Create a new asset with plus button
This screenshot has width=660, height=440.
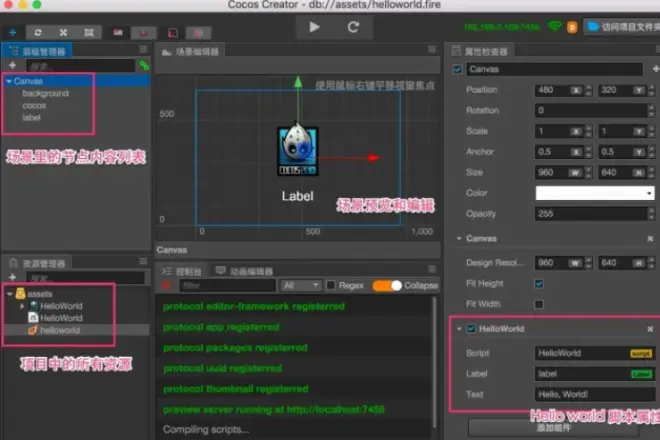point(12,277)
